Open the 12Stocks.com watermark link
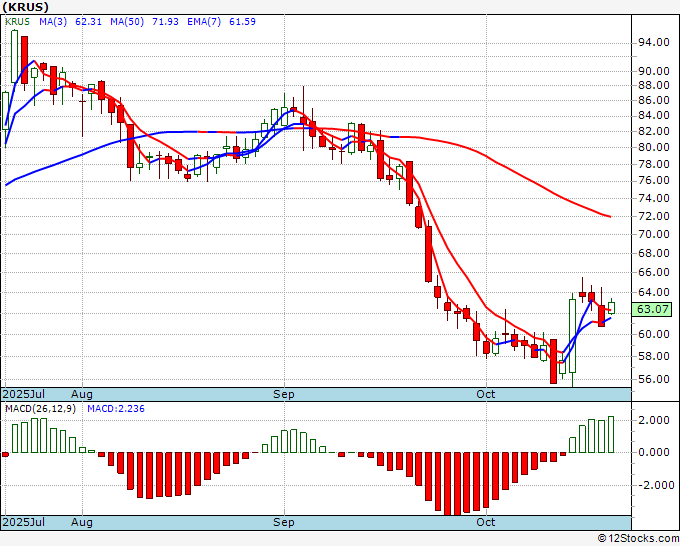This screenshot has width=680, height=546. (x=636, y=538)
